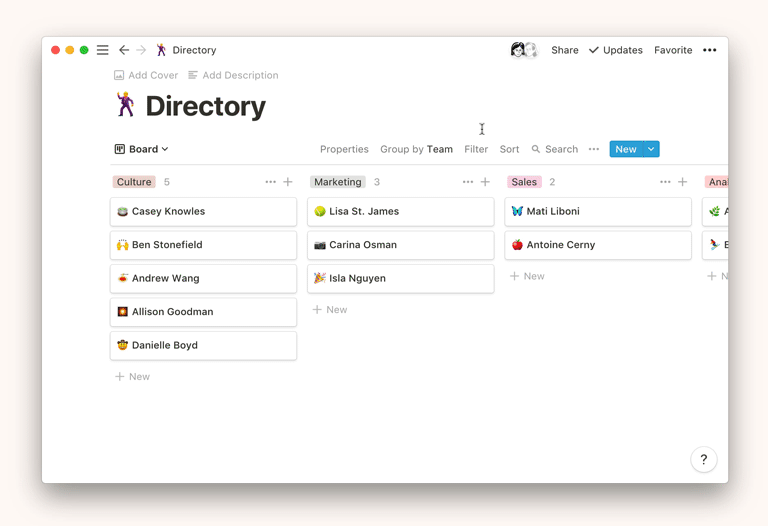Open the Group by Team menu
Screen dimensions: 768x526
click(416, 149)
